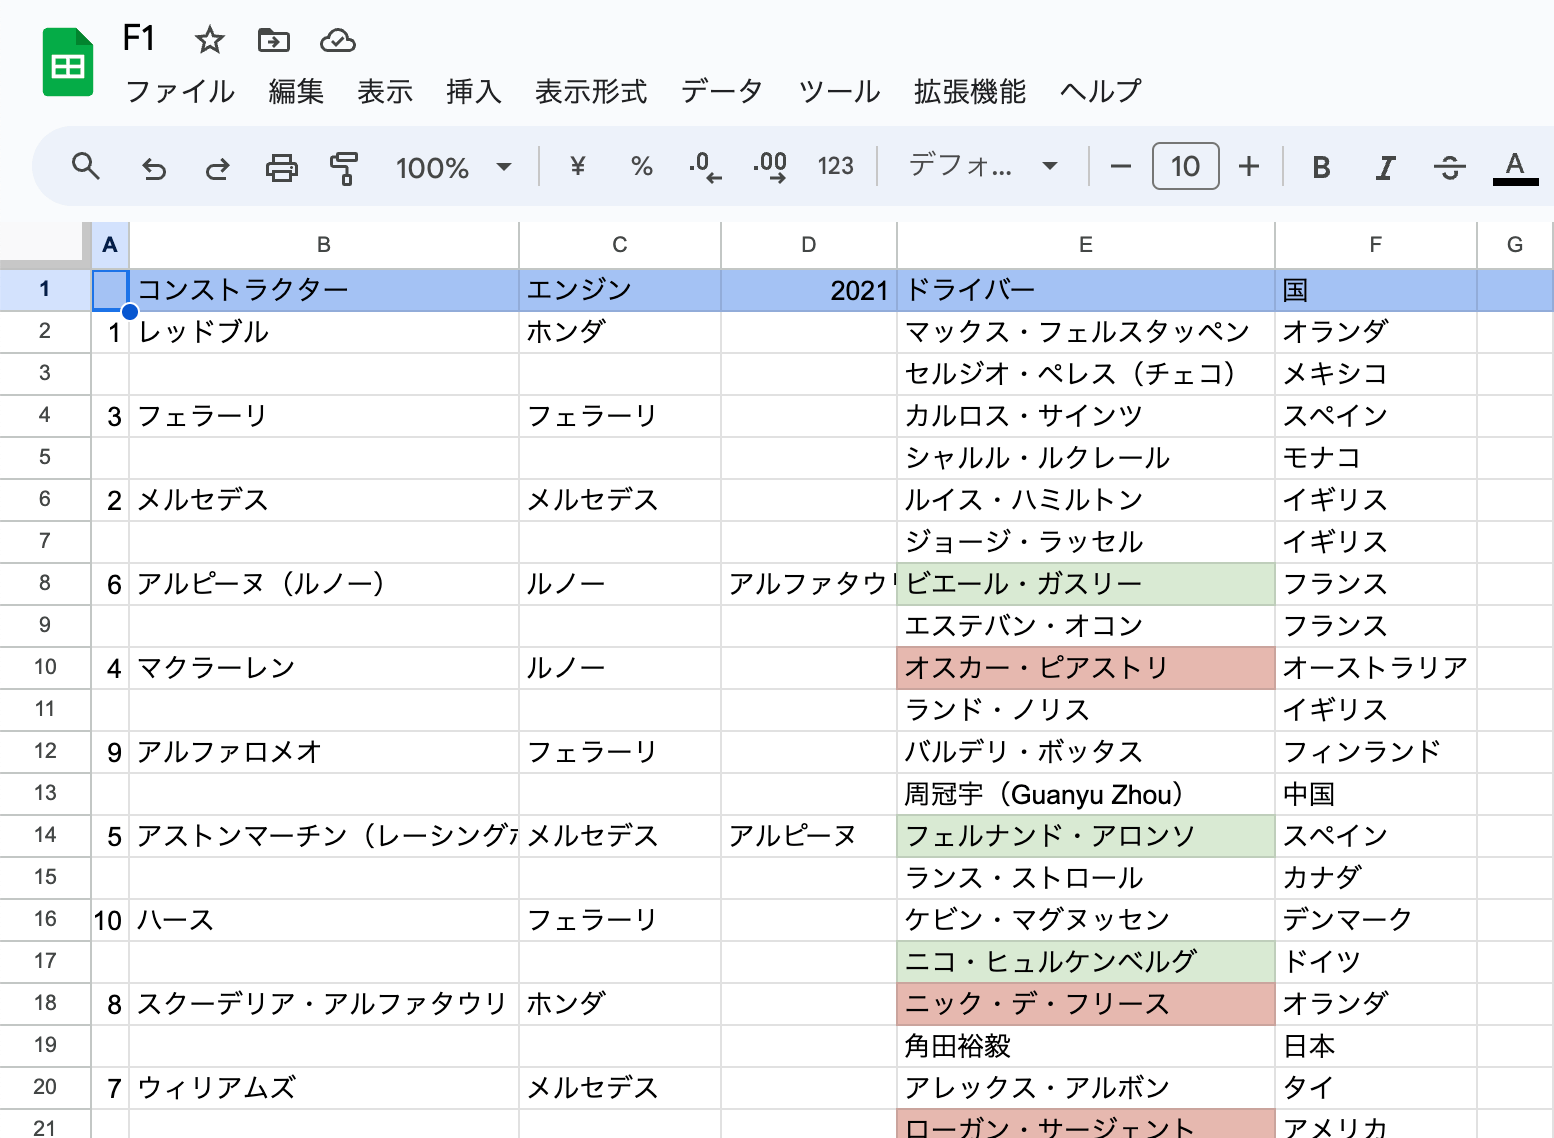Open the font family dropdown

tap(983, 166)
